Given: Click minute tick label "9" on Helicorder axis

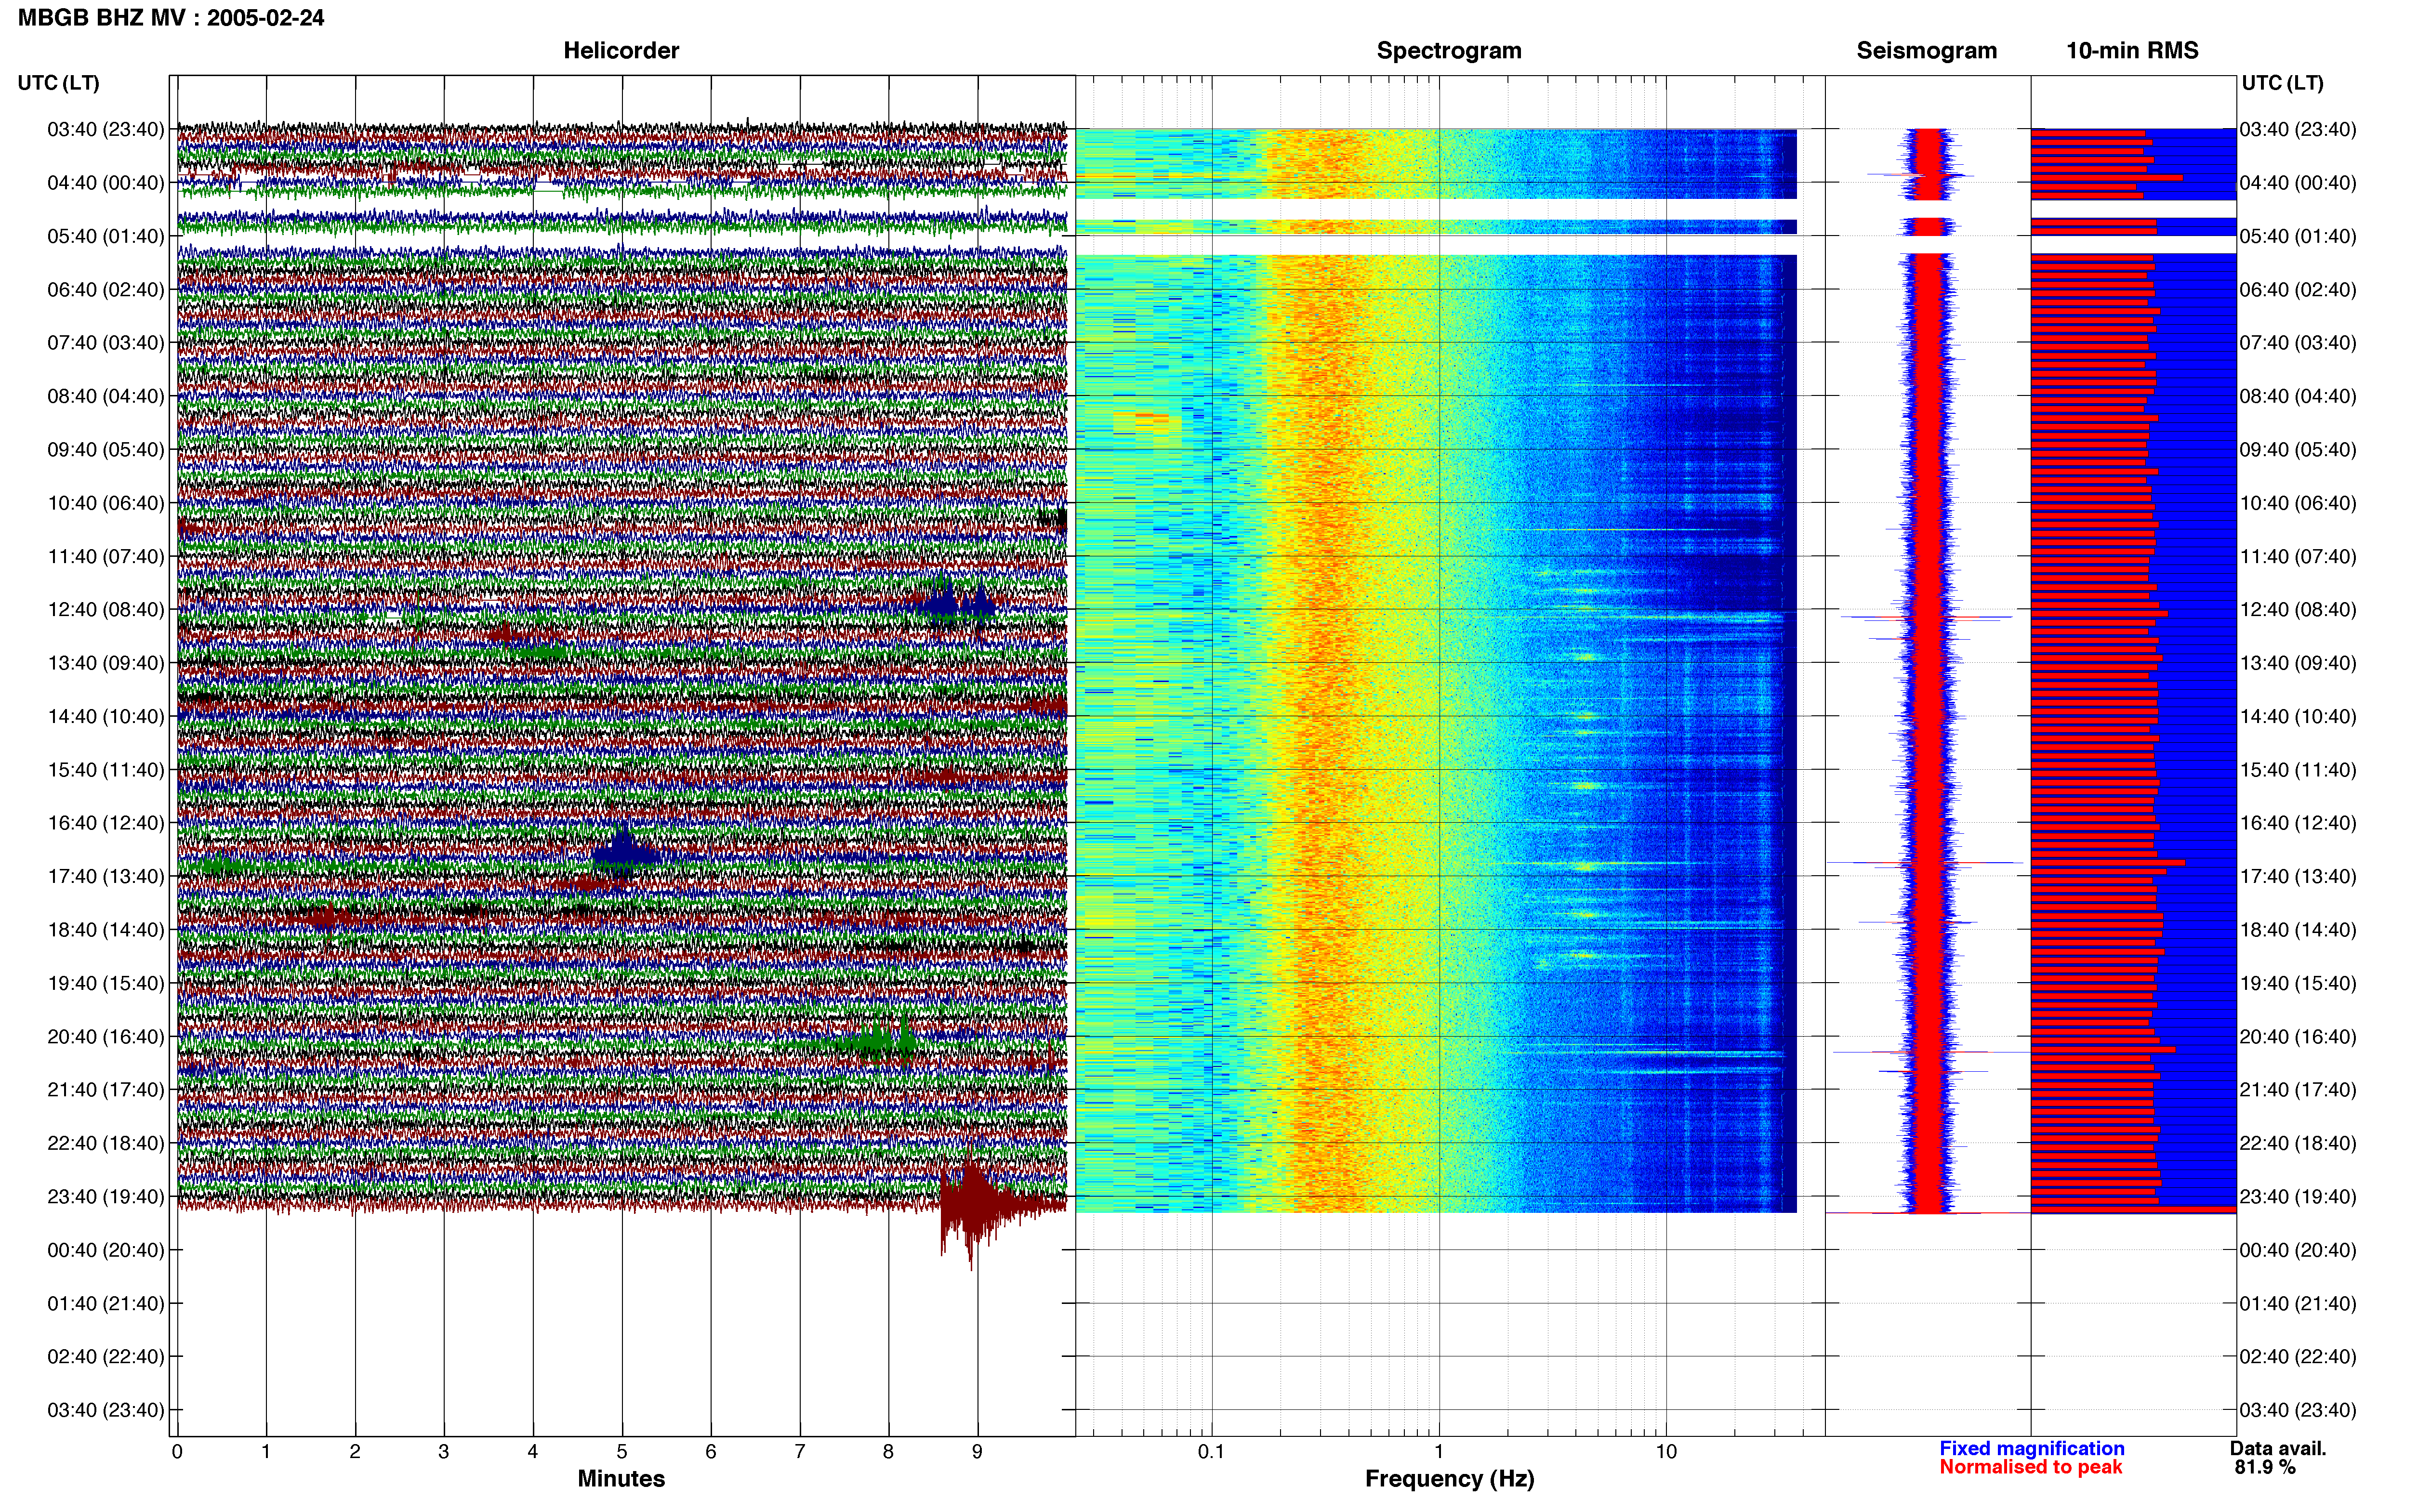Looking at the screenshot, I should pos(977,1452).
